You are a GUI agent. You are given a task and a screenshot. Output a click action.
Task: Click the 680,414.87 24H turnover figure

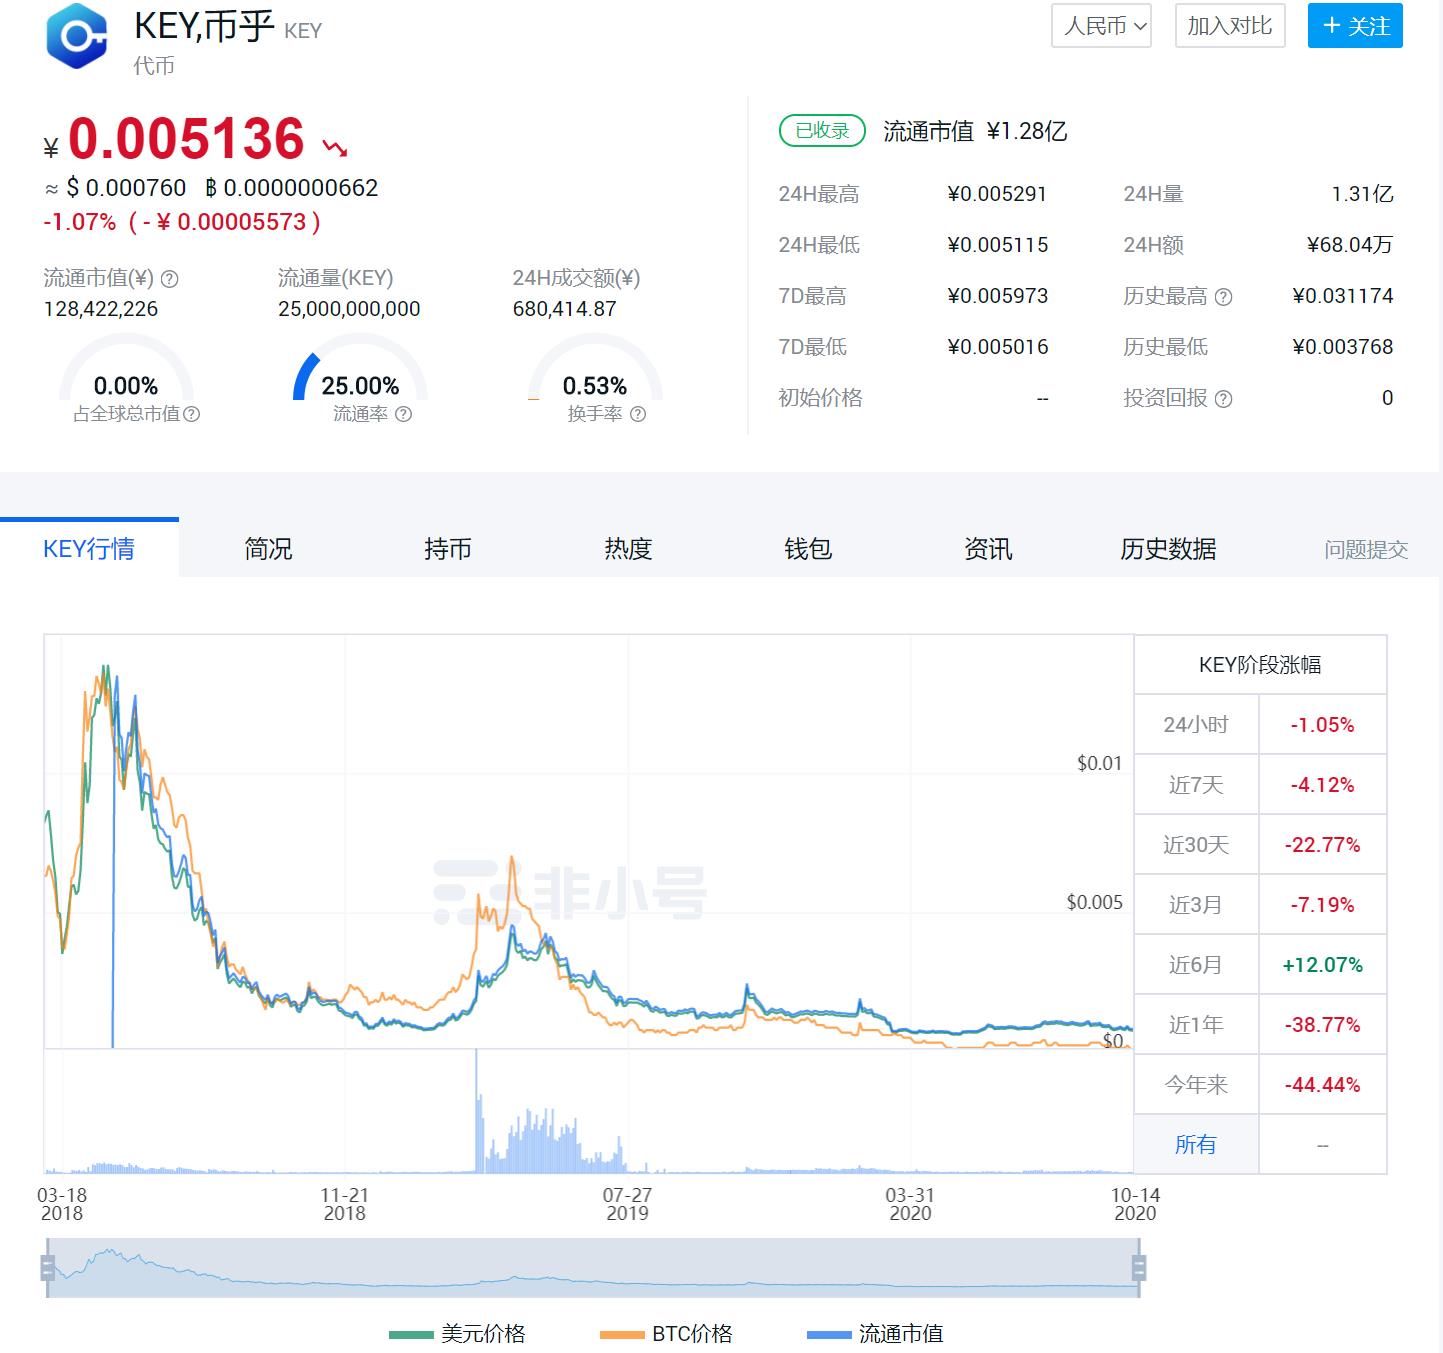click(565, 309)
